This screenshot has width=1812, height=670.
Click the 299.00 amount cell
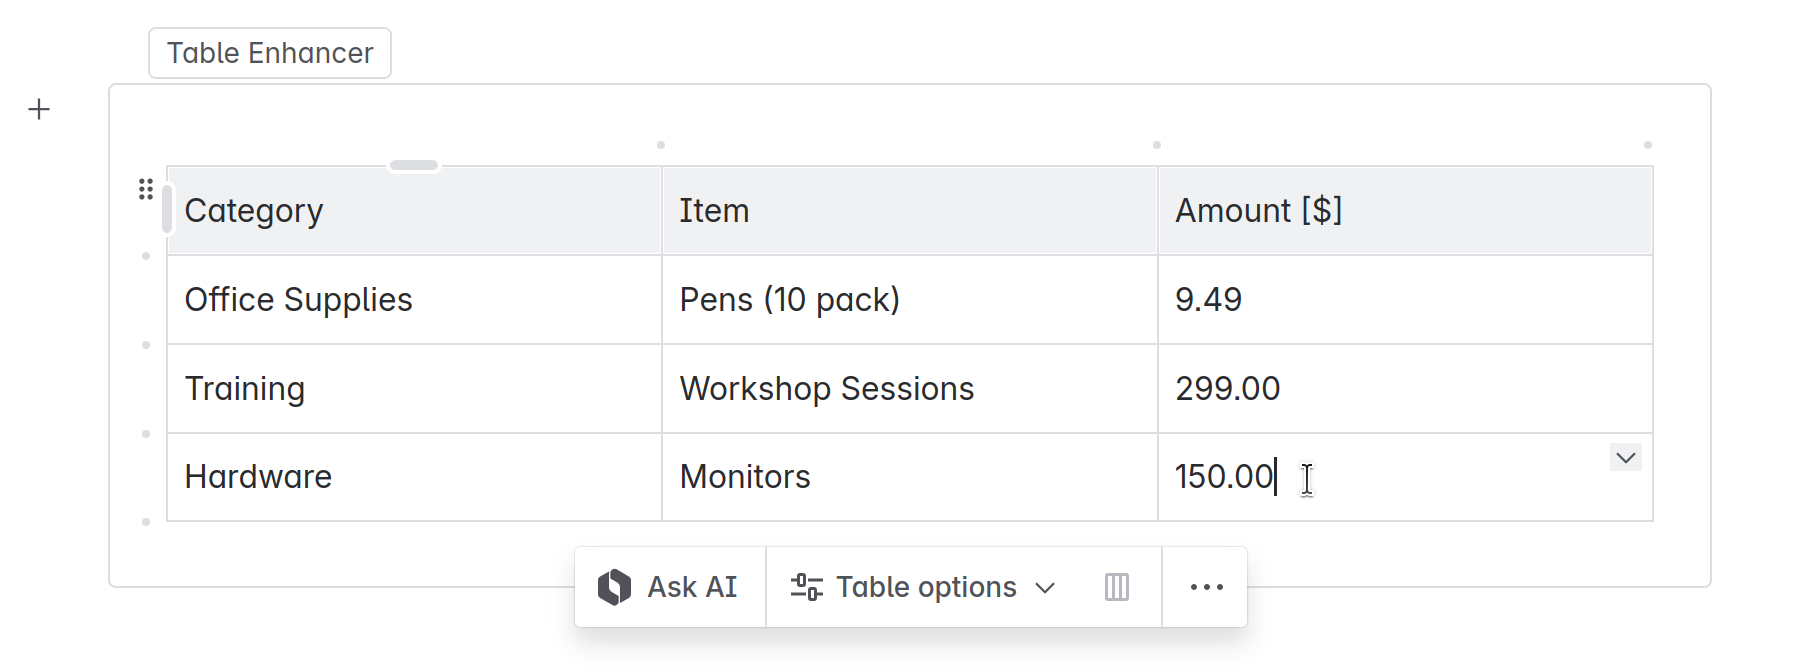1404,389
